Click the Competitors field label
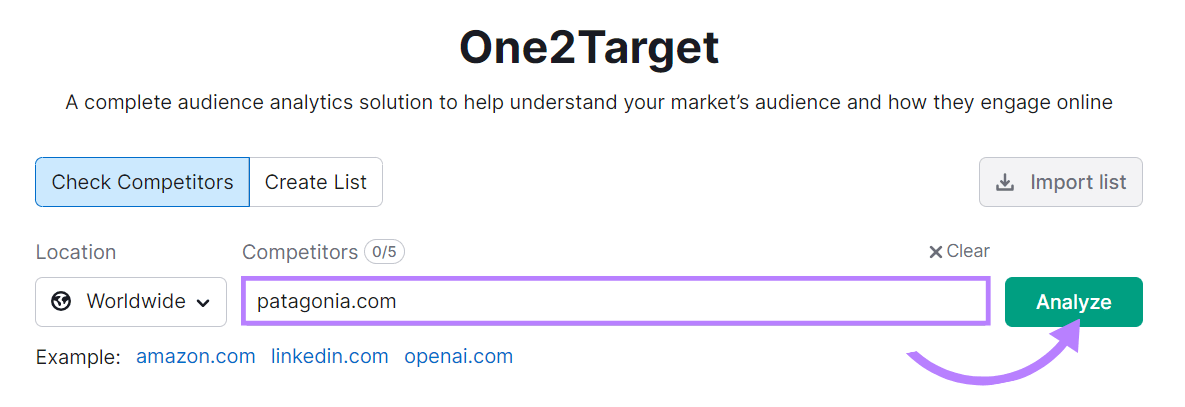This screenshot has height=407, width=1185. [x=300, y=252]
